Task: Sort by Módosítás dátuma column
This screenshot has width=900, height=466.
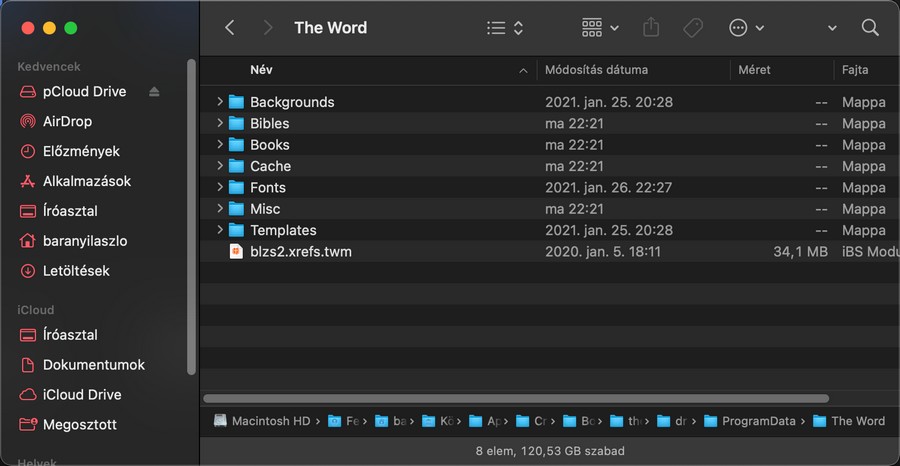Action: pyautogui.click(x=596, y=70)
